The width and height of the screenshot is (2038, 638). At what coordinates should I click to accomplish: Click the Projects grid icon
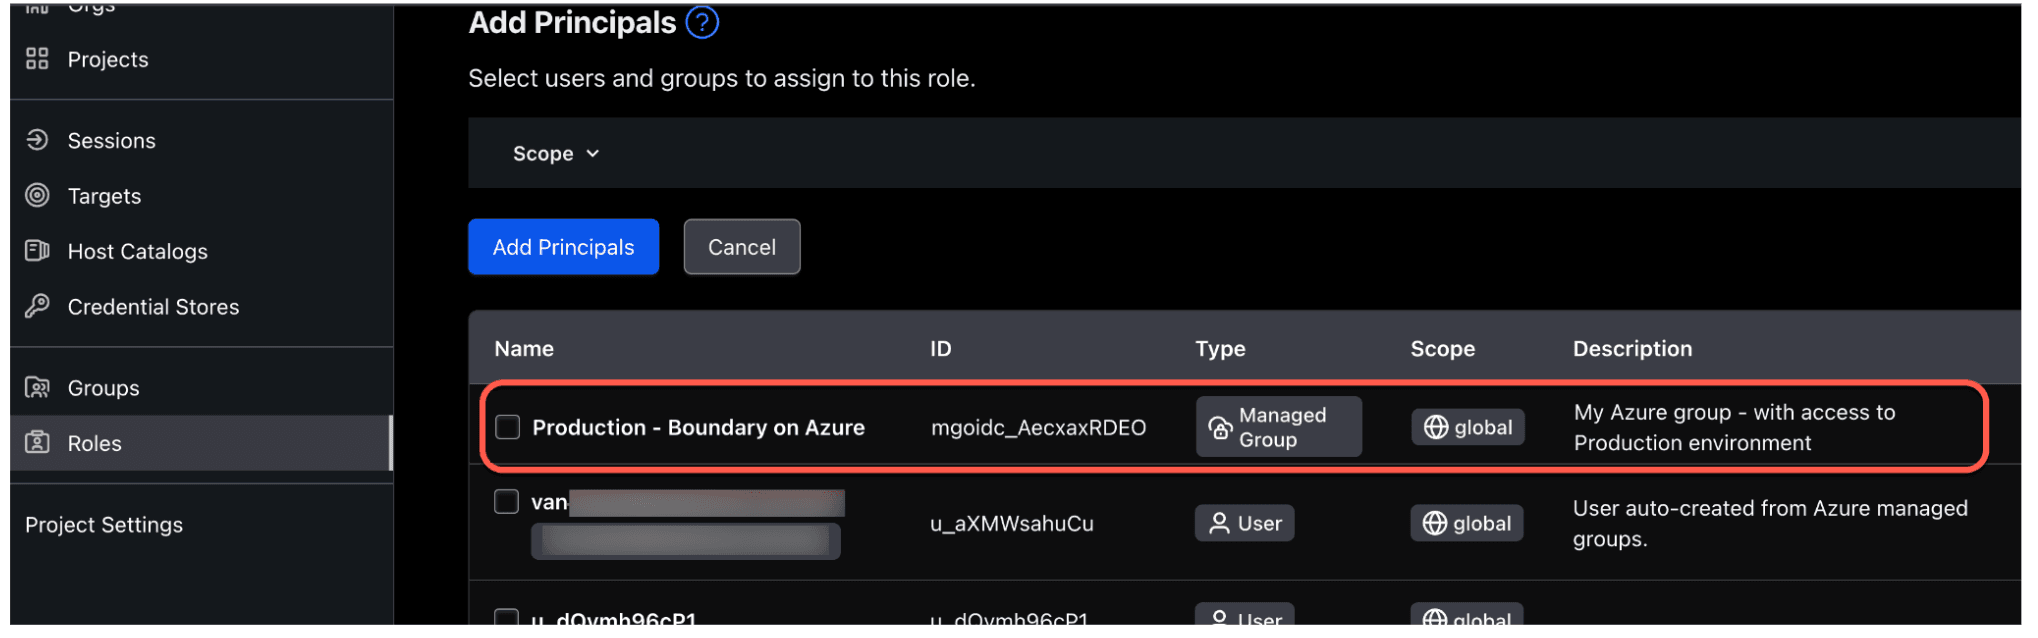[x=37, y=59]
